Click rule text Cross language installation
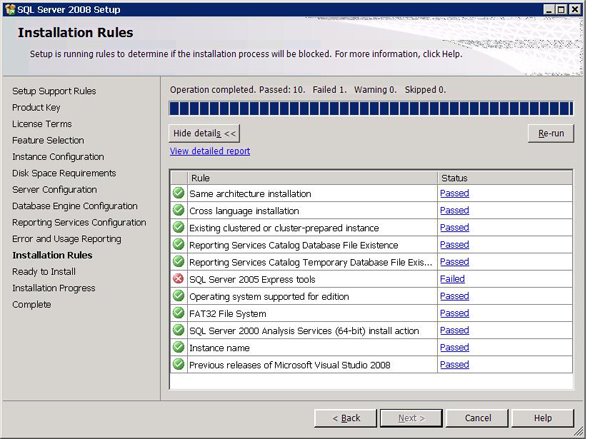 tap(244, 211)
